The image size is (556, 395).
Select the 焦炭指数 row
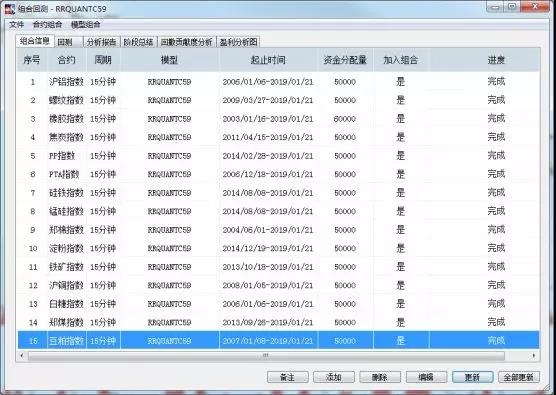278,137
